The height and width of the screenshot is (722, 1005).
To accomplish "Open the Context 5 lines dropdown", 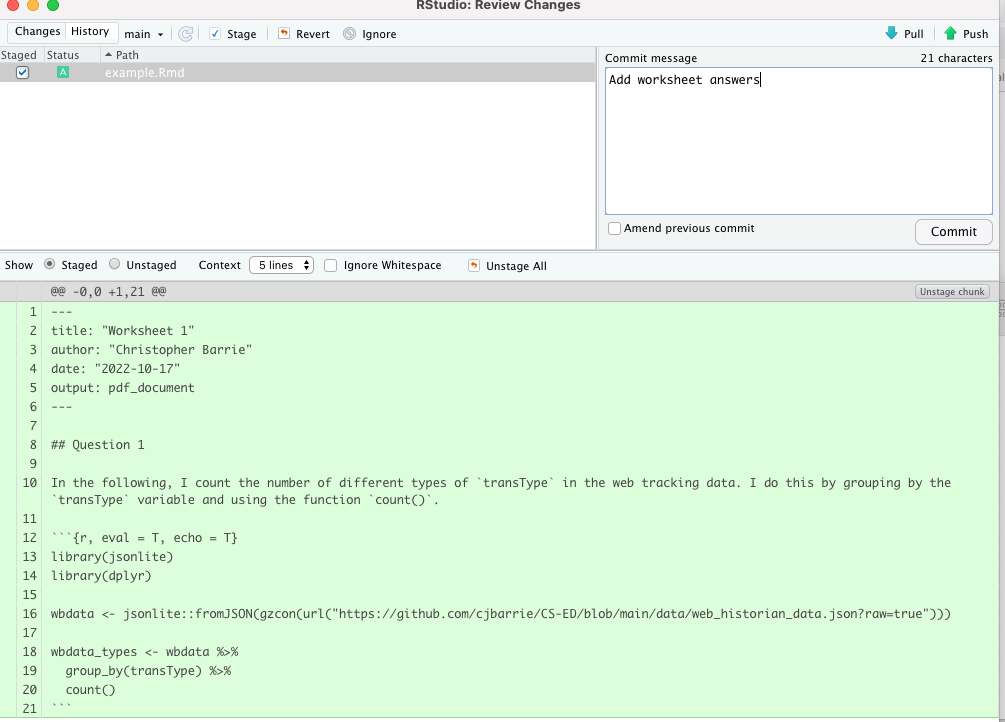I will pos(281,265).
